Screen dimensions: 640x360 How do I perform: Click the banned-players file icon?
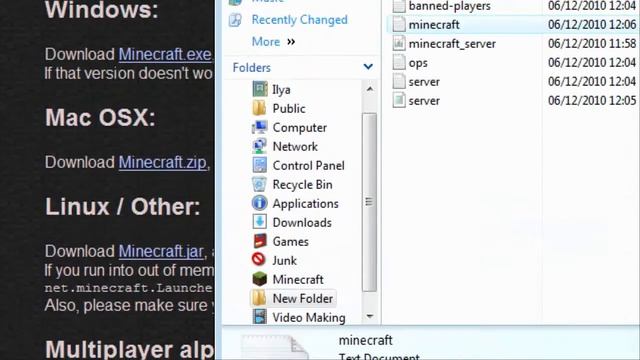(399, 6)
